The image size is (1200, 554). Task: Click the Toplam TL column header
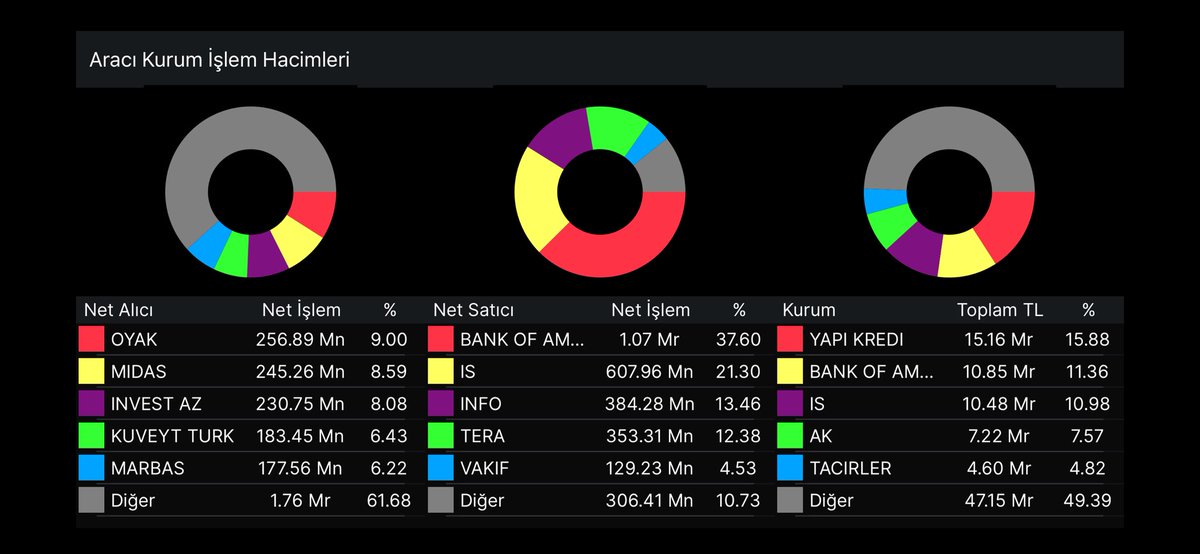(x=1000, y=310)
